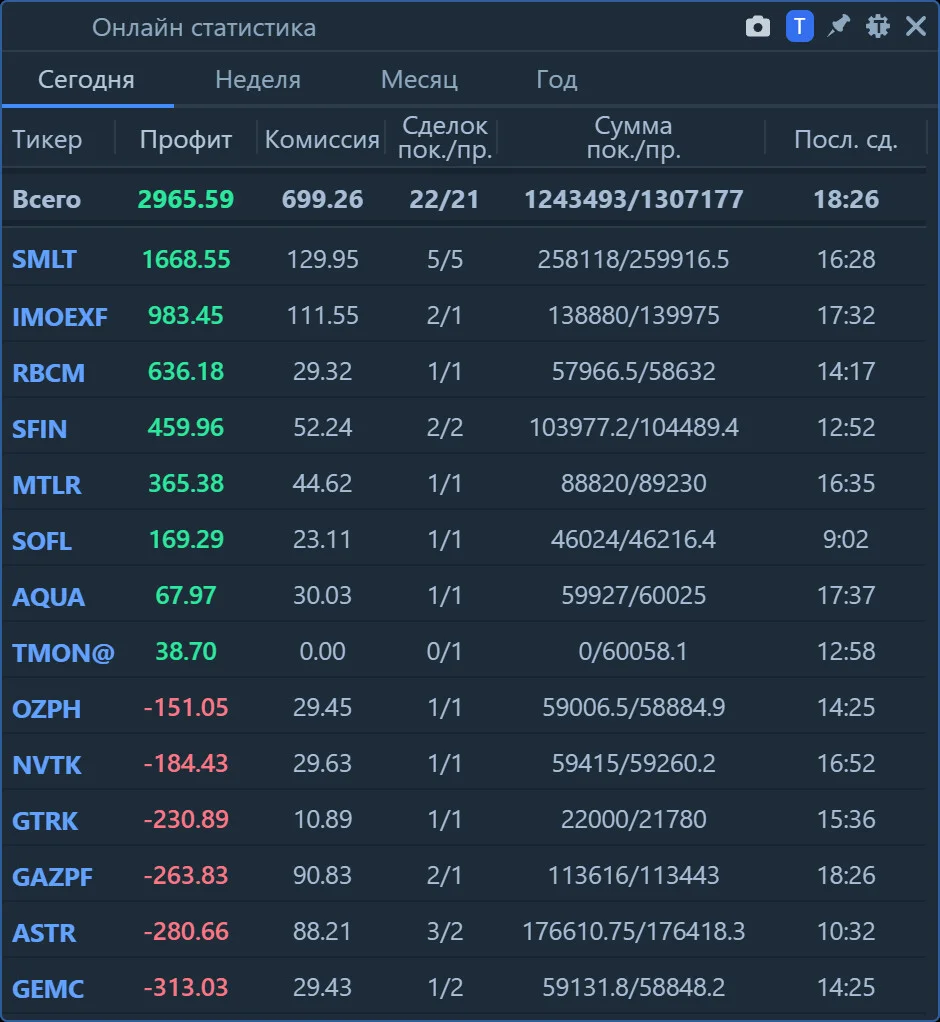
Task: Sort by the Профит column header
Action: point(186,139)
